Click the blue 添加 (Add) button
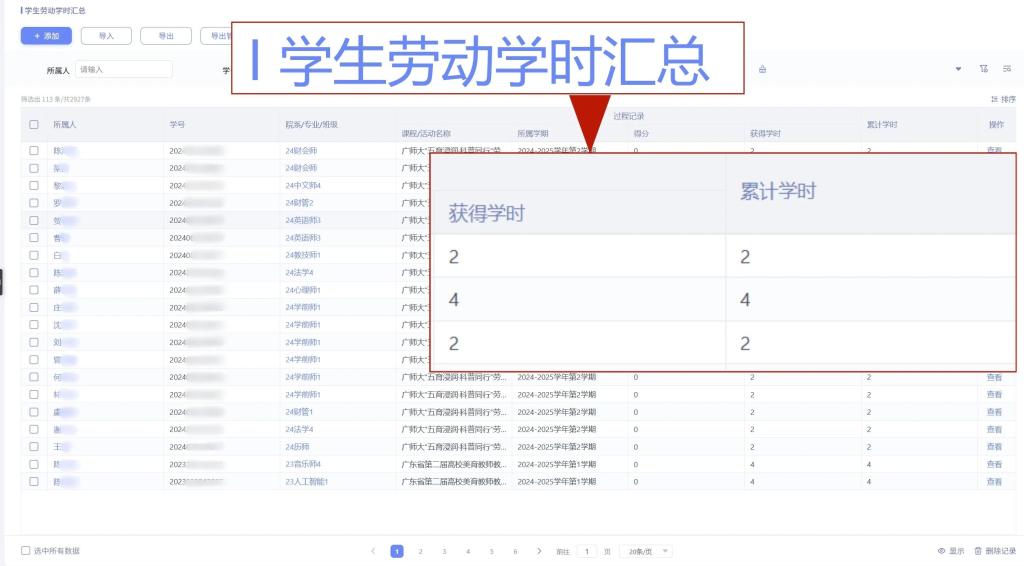This screenshot has width=1024, height=566. point(45,36)
